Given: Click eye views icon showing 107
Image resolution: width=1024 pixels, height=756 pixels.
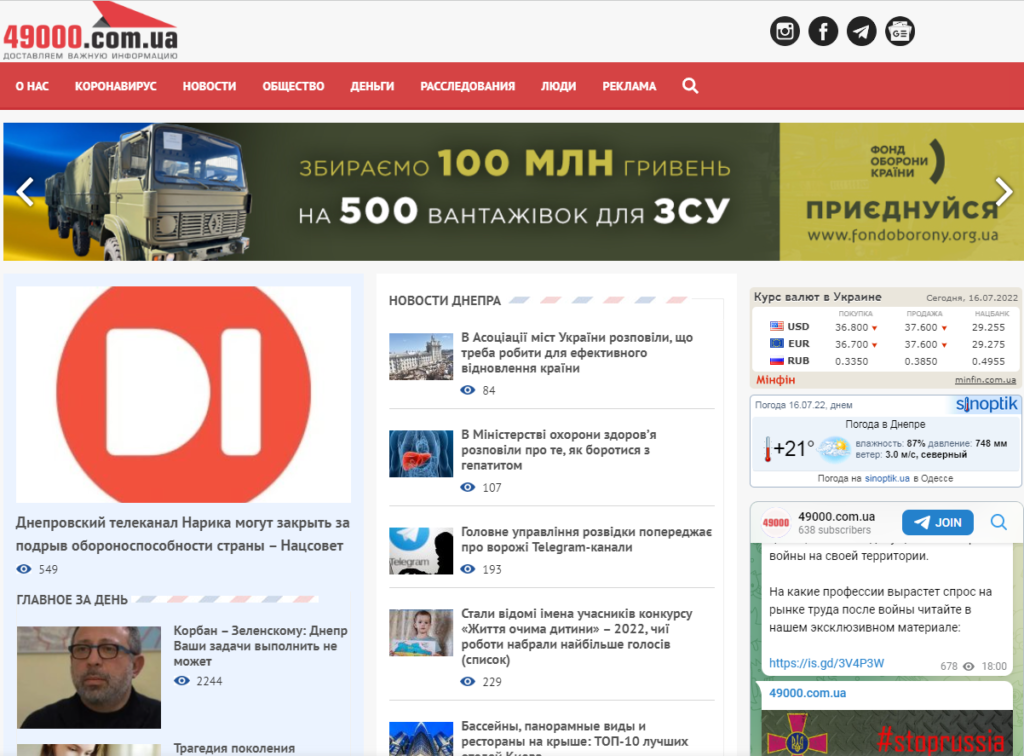Looking at the screenshot, I should pyautogui.click(x=468, y=487).
